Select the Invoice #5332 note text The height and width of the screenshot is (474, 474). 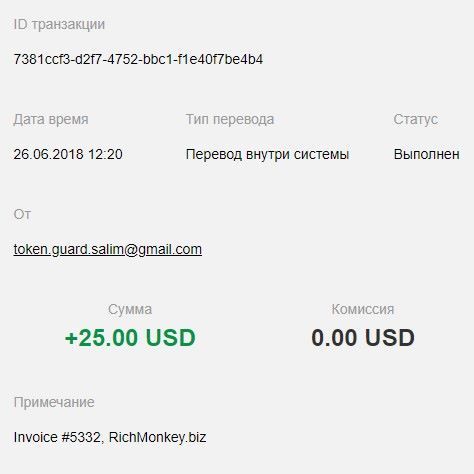click(57, 437)
